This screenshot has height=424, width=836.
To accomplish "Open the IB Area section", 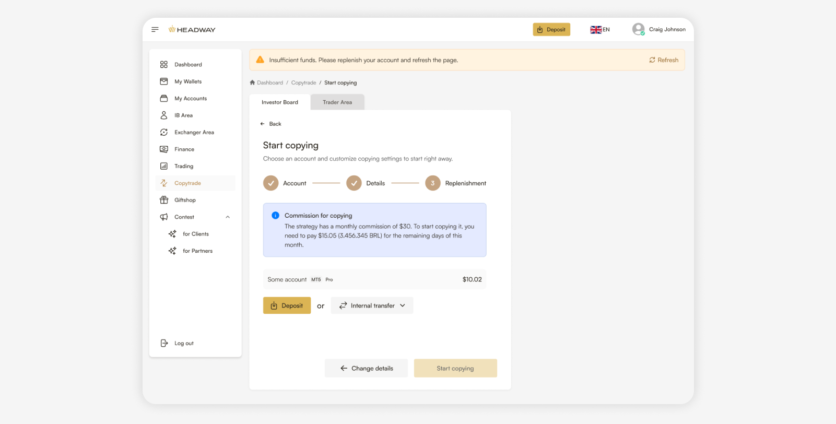I will pos(183,115).
